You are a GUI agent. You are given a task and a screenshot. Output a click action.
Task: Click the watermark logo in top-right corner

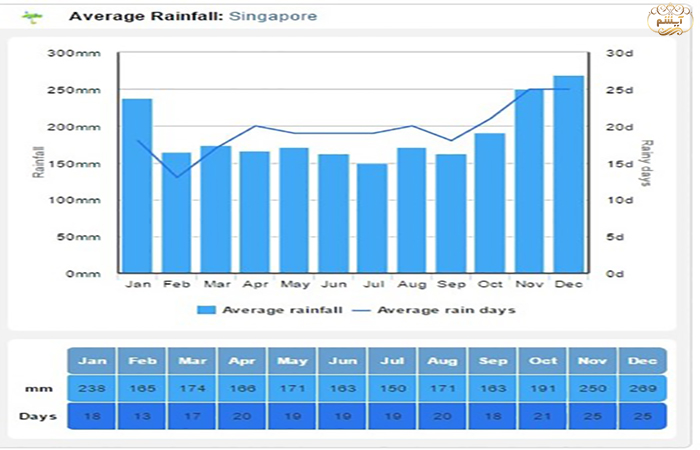point(665,19)
